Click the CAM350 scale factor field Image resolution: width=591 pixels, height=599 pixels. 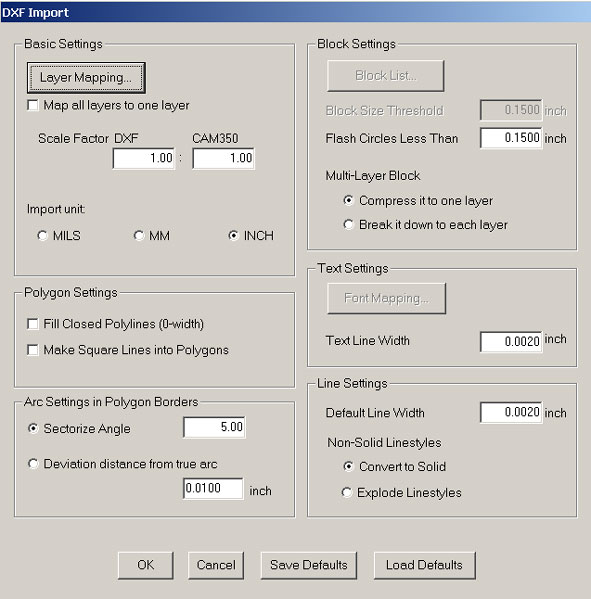click(x=223, y=158)
